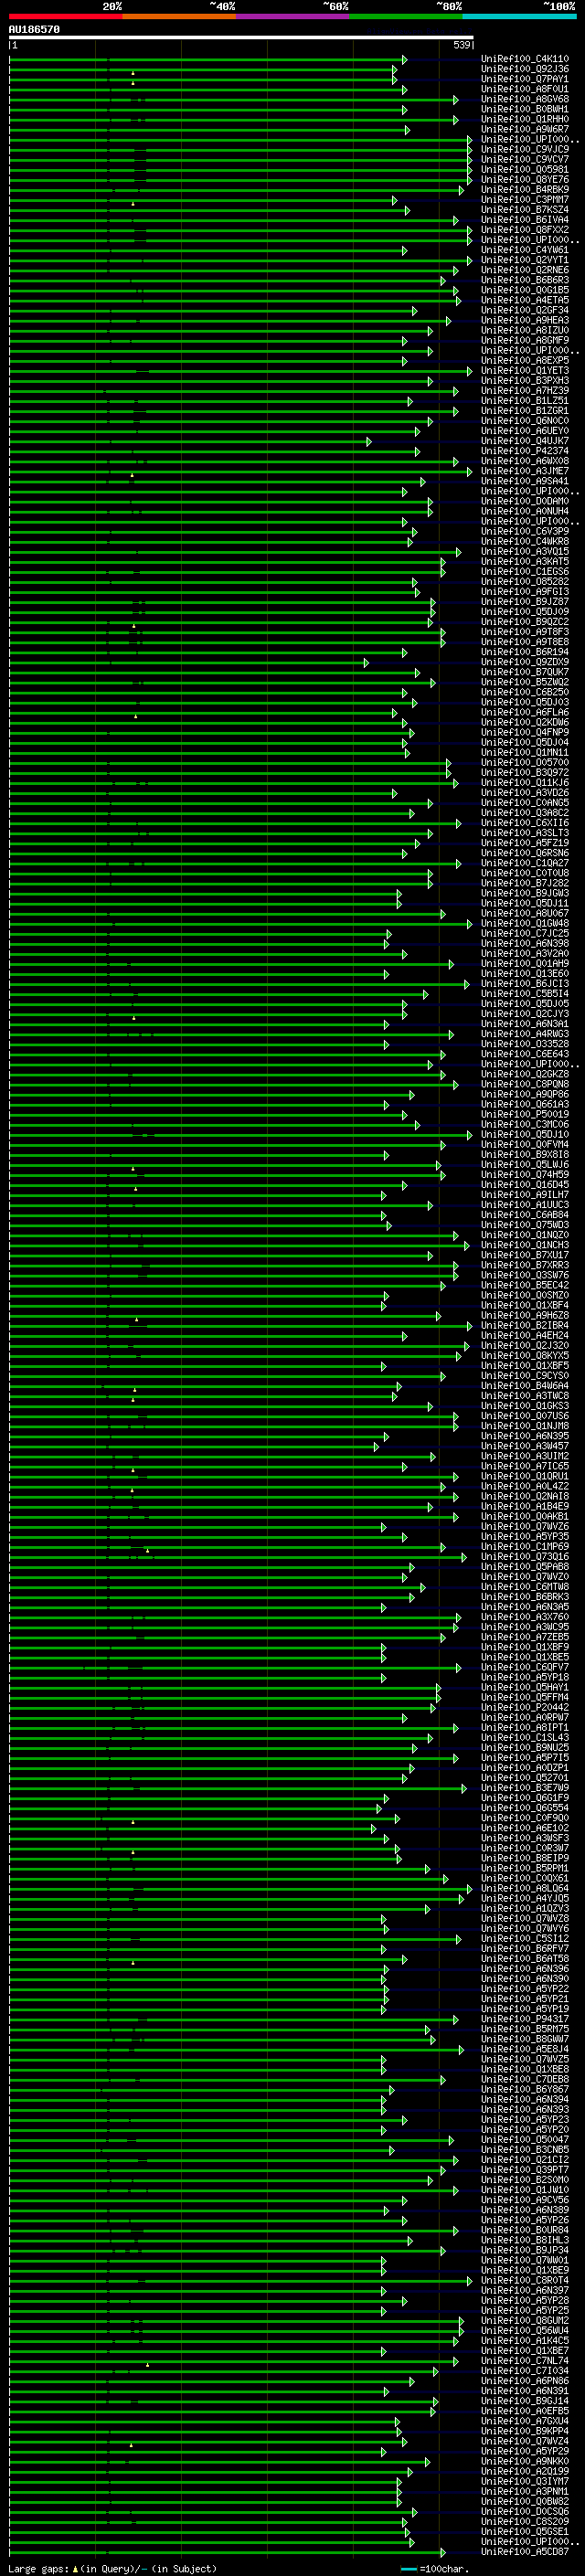This screenshot has width=585, height=2576.
Task: Select the UniRef100_C8PQN8 label
Action: point(525,1085)
